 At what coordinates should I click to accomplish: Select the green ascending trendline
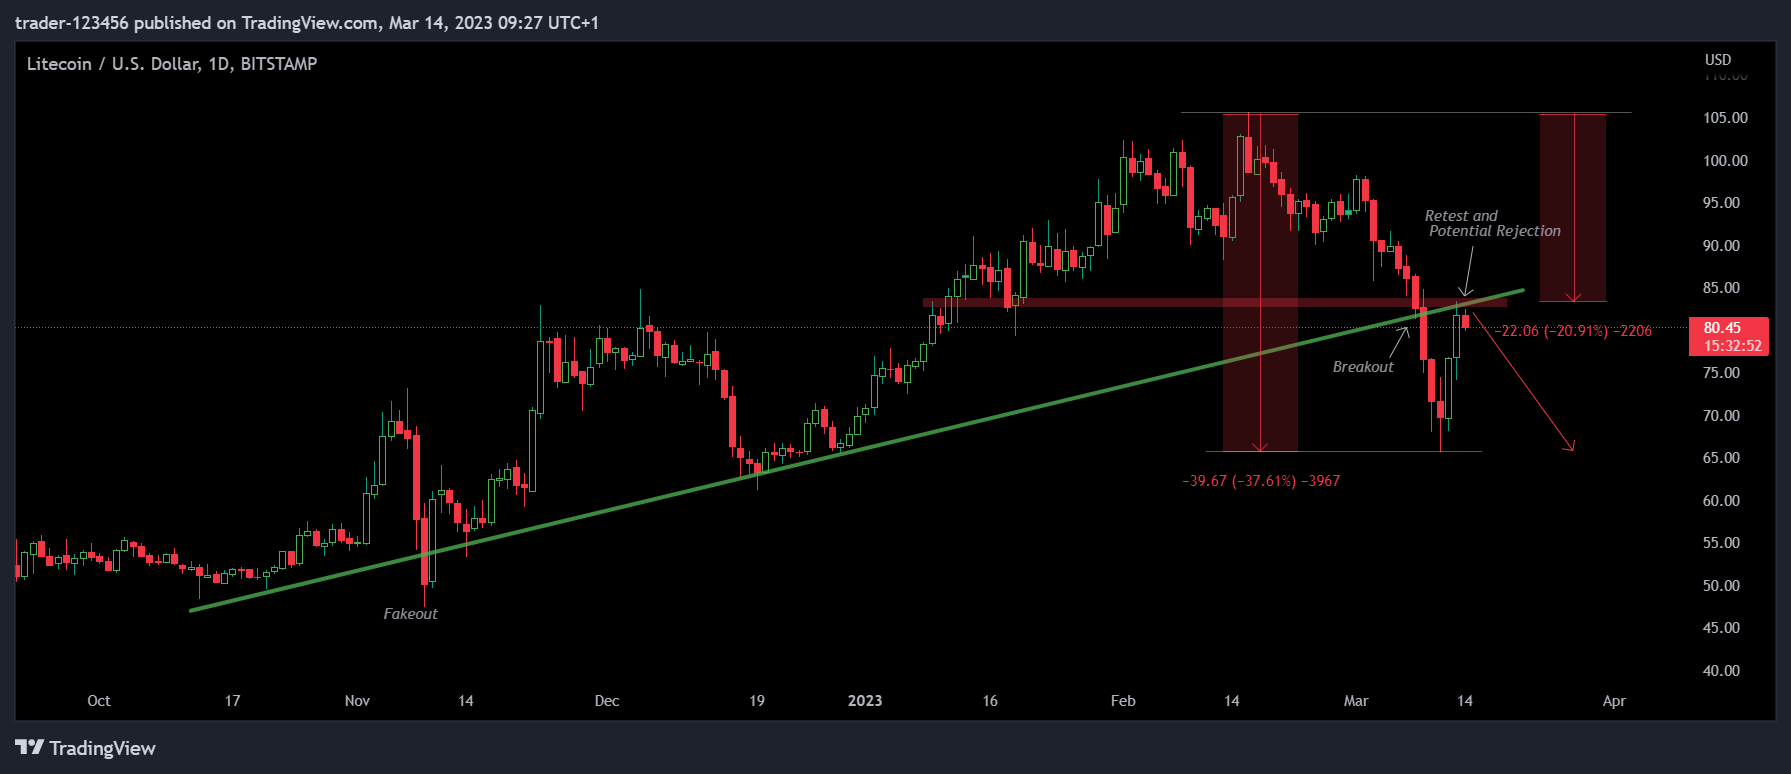857,451
